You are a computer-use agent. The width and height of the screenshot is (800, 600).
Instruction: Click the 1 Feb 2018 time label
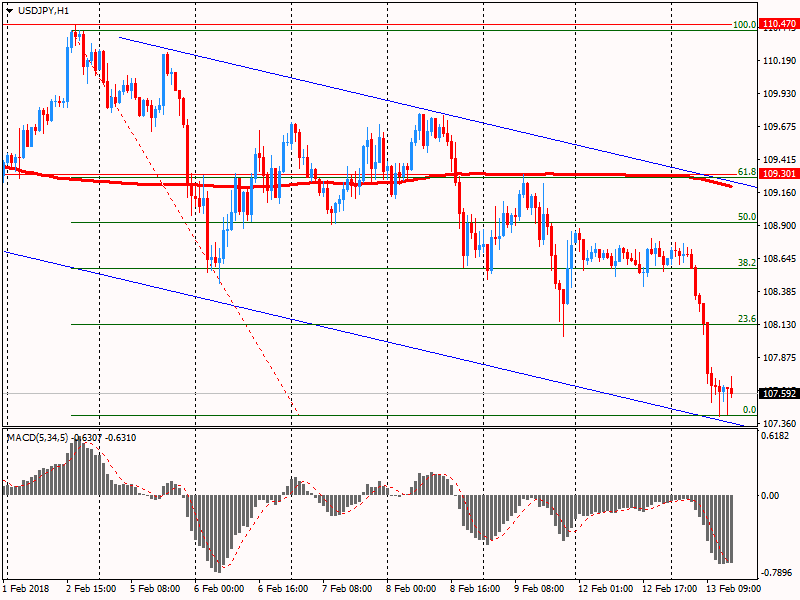tap(26, 588)
